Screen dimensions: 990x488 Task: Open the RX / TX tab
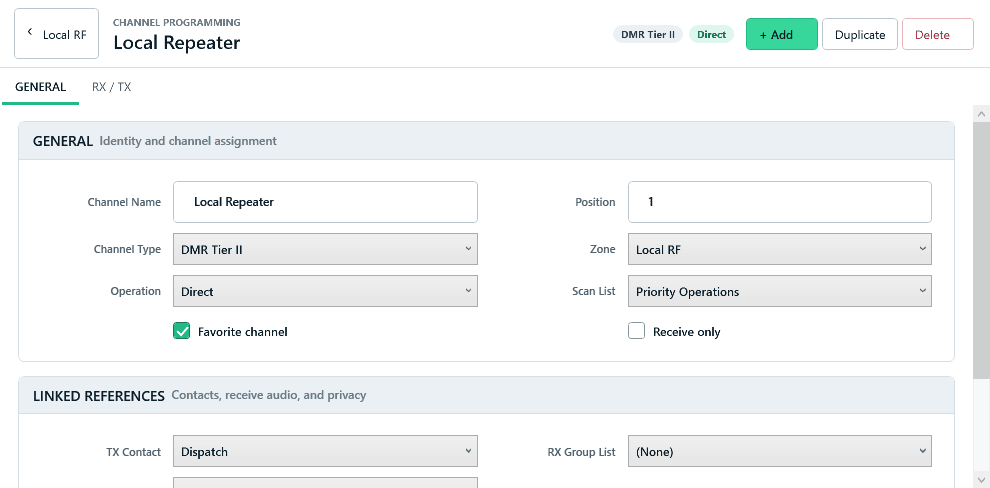pyautogui.click(x=112, y=87)
